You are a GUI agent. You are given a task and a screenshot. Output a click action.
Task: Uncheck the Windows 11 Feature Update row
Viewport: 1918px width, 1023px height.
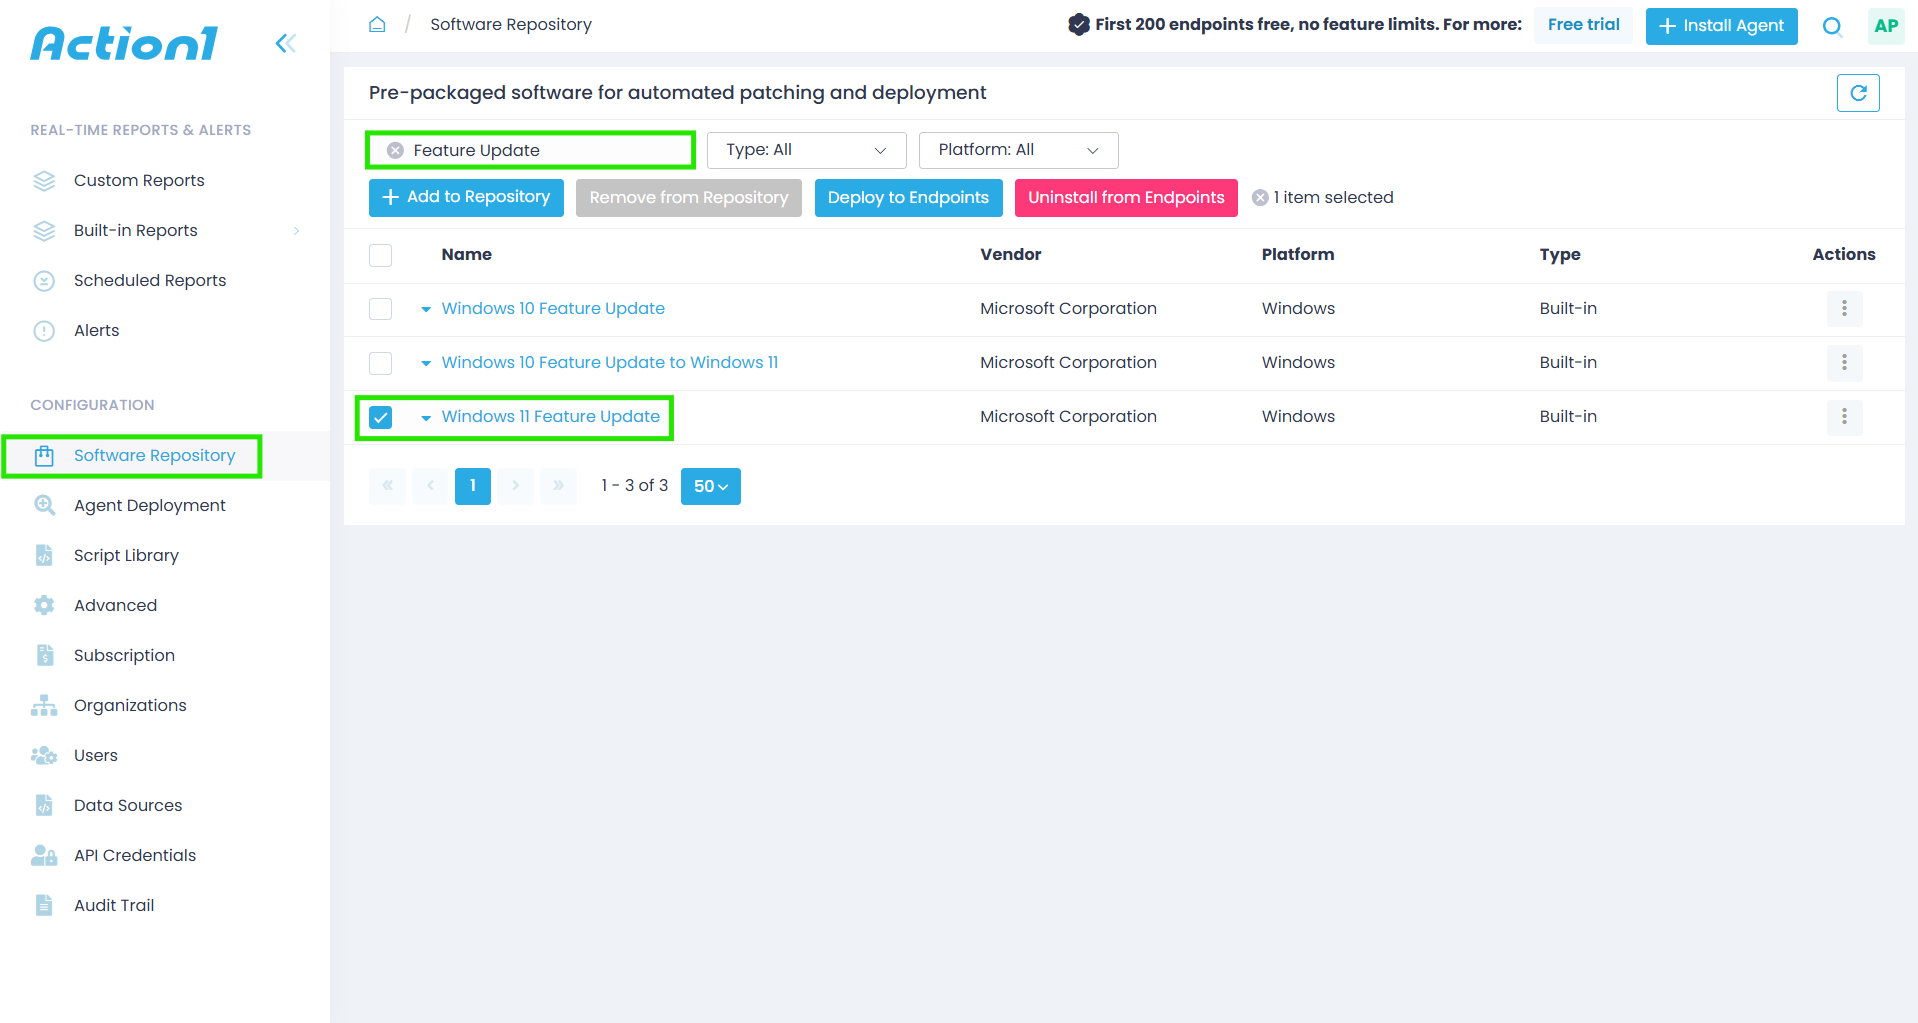click(x=380, y=417)
